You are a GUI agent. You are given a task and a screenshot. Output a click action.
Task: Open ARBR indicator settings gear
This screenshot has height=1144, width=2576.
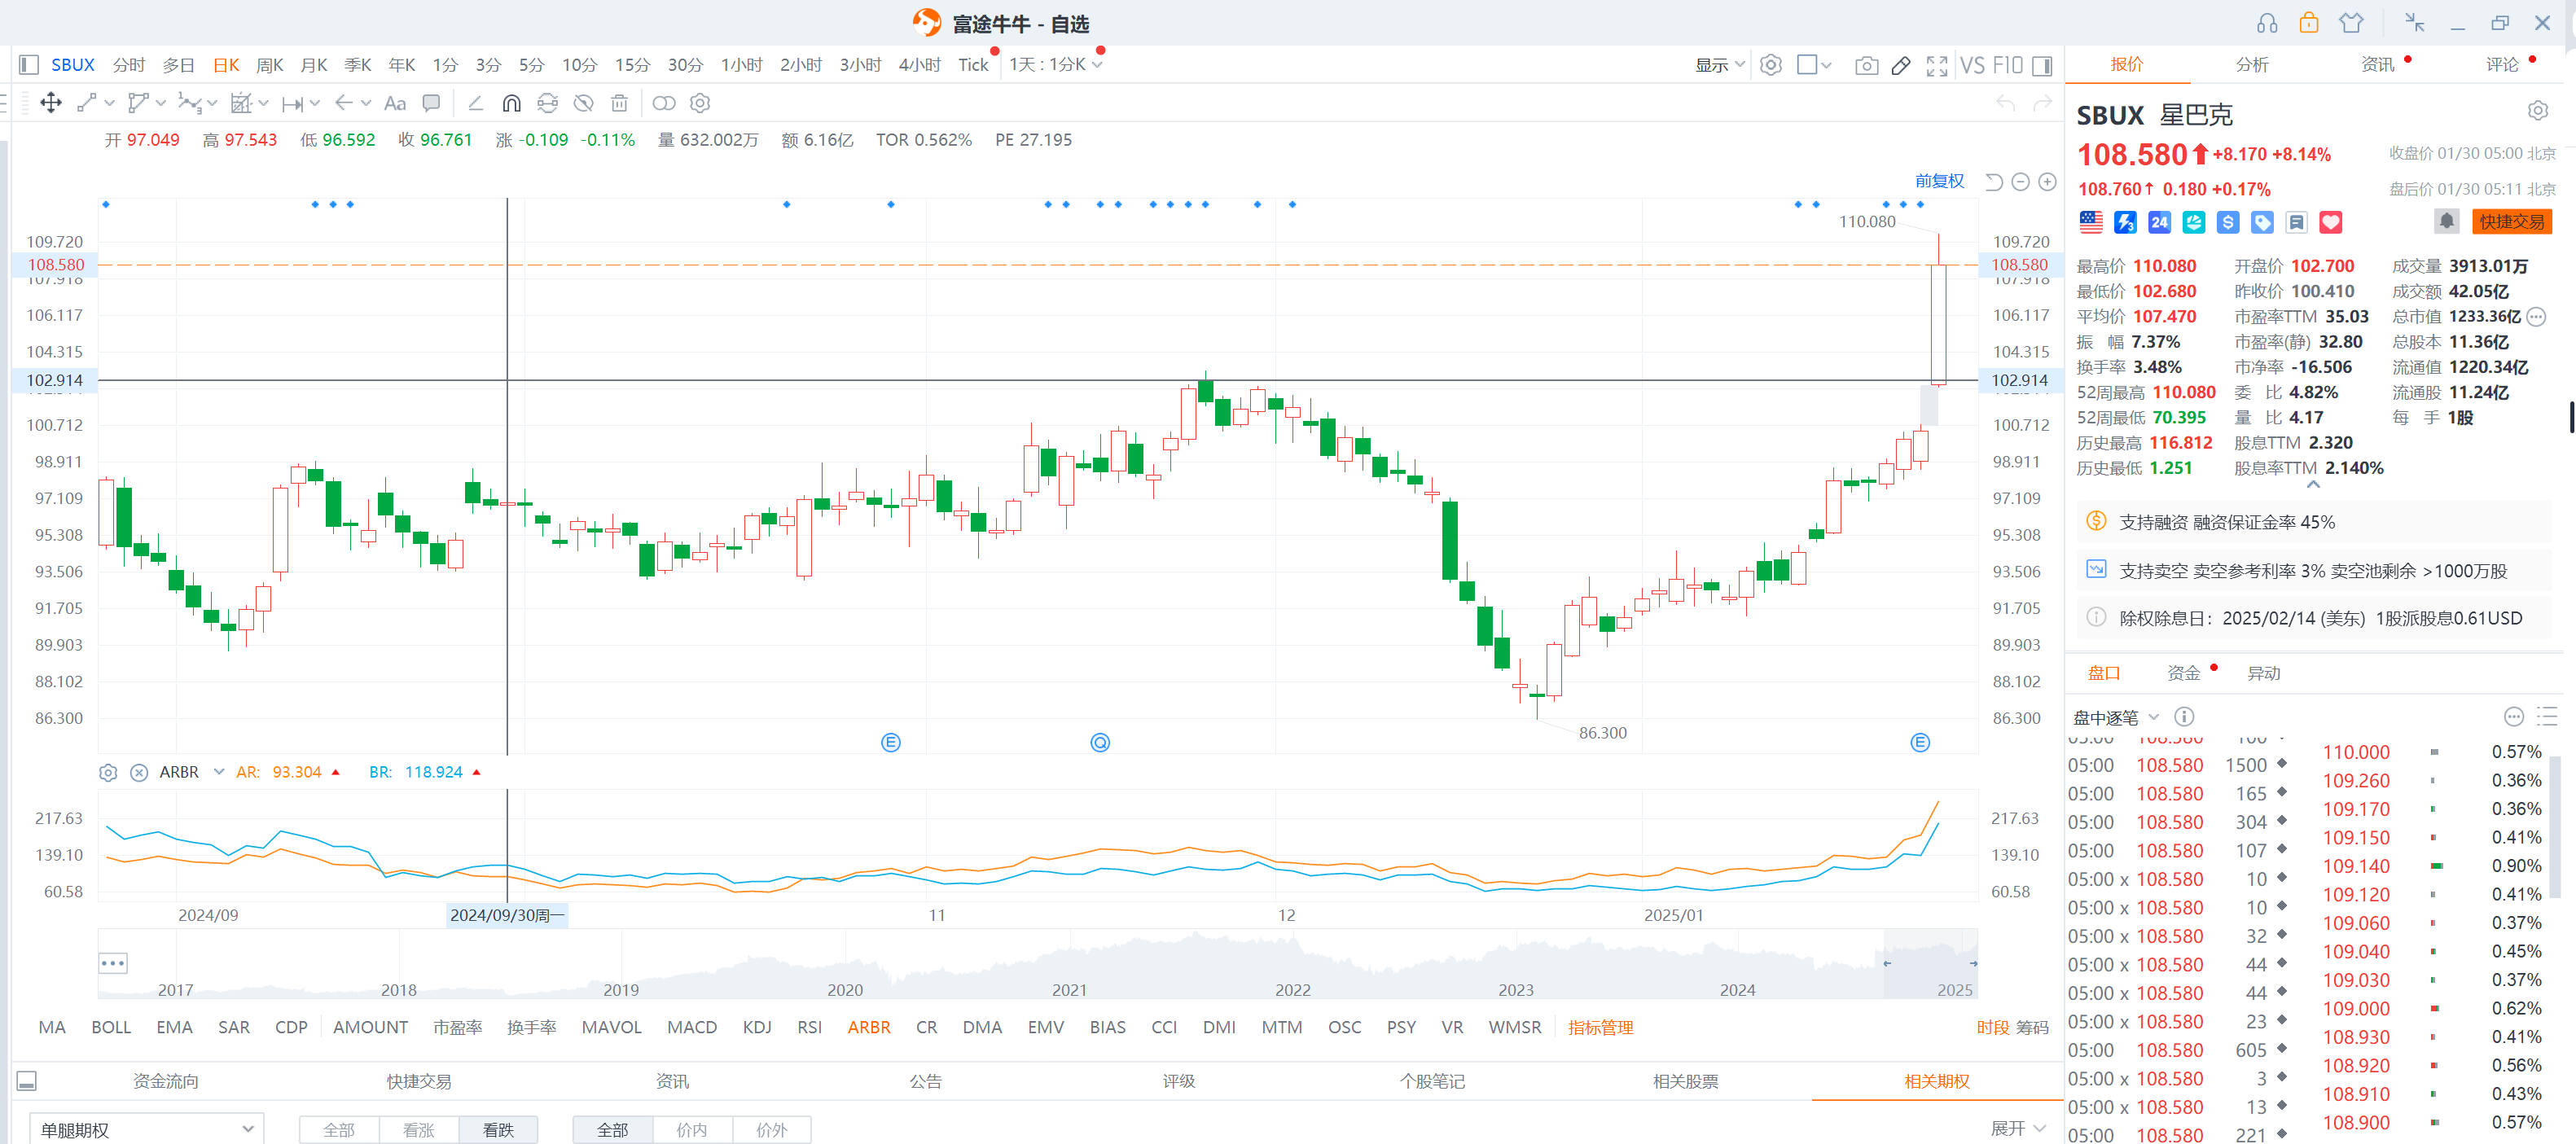pos(108,772)
